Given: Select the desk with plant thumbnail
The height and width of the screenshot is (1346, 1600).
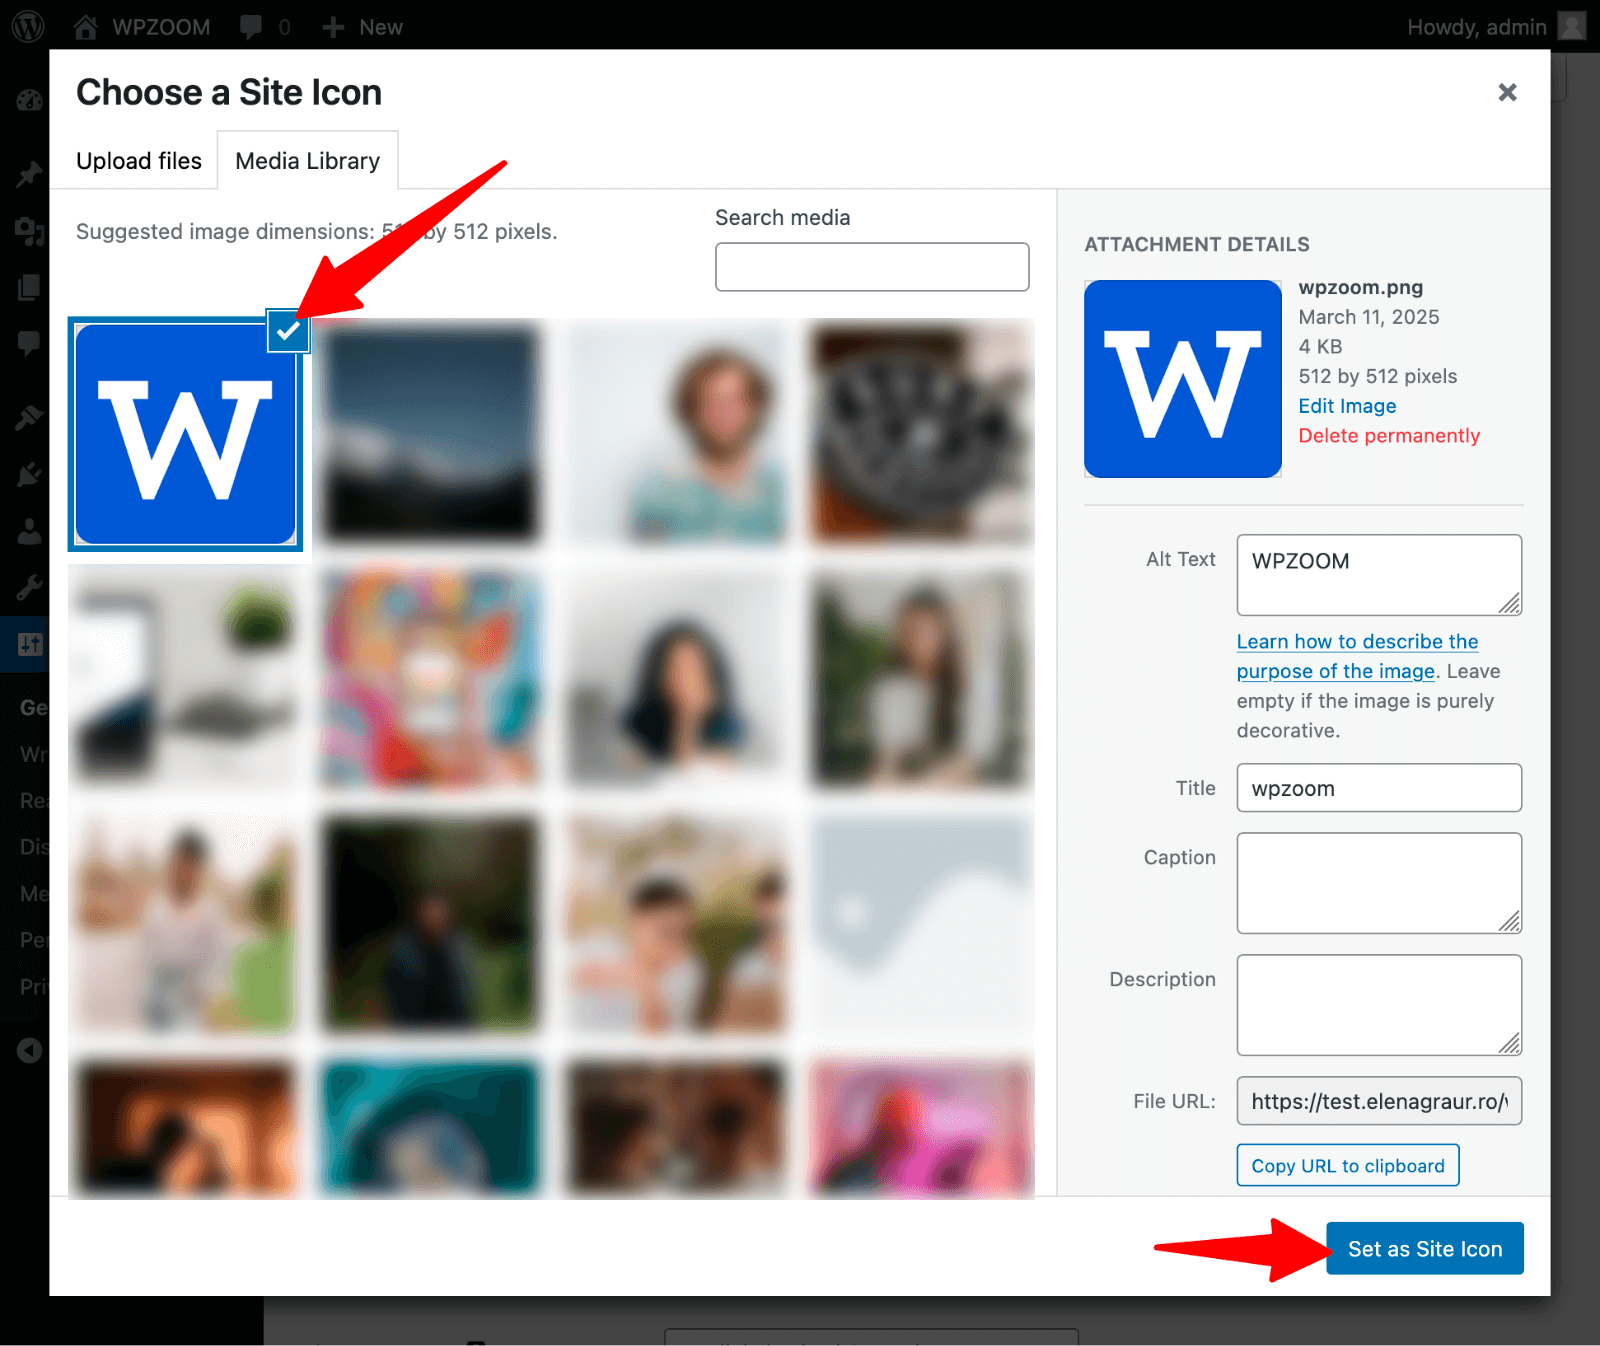Looking at the screenshot, I should pyautogui.click(x=185, y=678).
